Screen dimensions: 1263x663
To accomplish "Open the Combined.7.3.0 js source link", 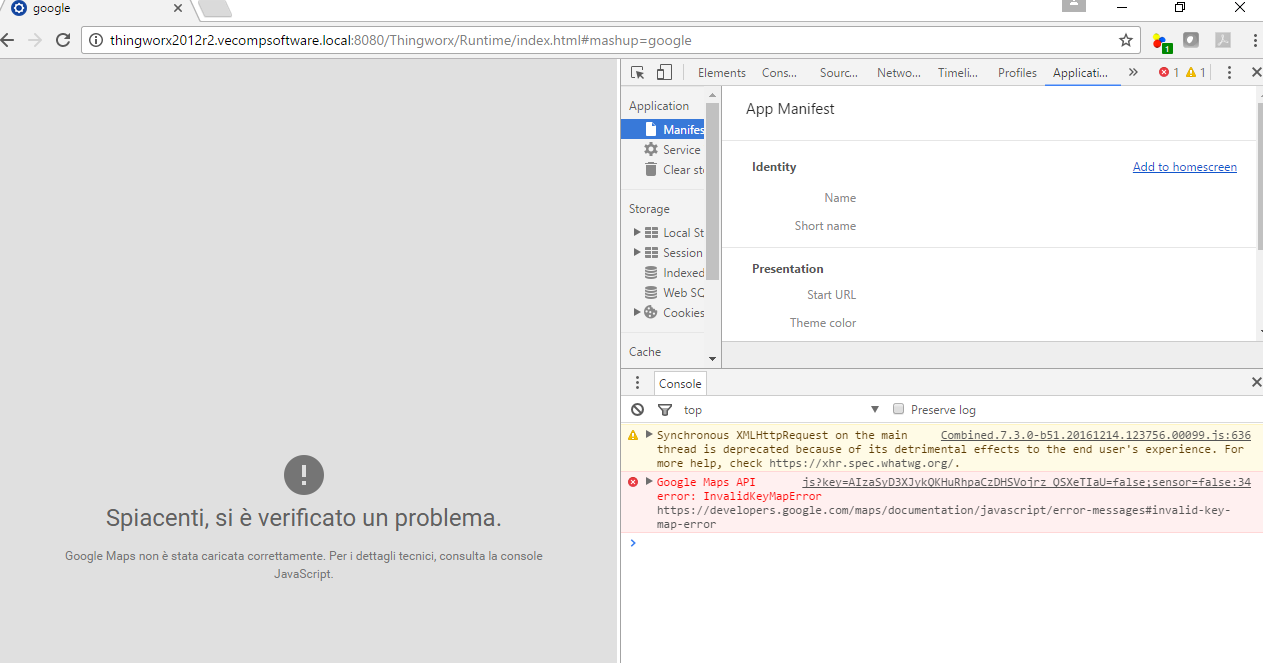I will (x=1096, y=435).
